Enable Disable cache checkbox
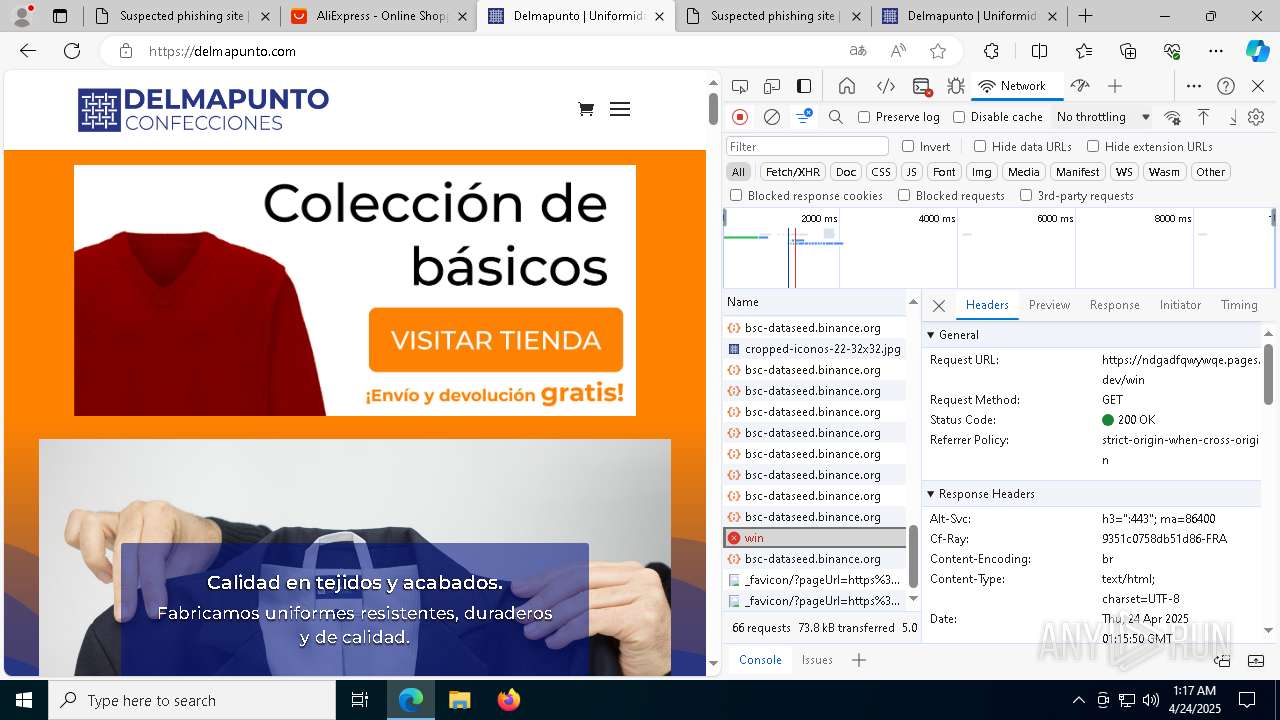Image resolution: width=1280 pixels, height=720 pixels. coord(959,117)
